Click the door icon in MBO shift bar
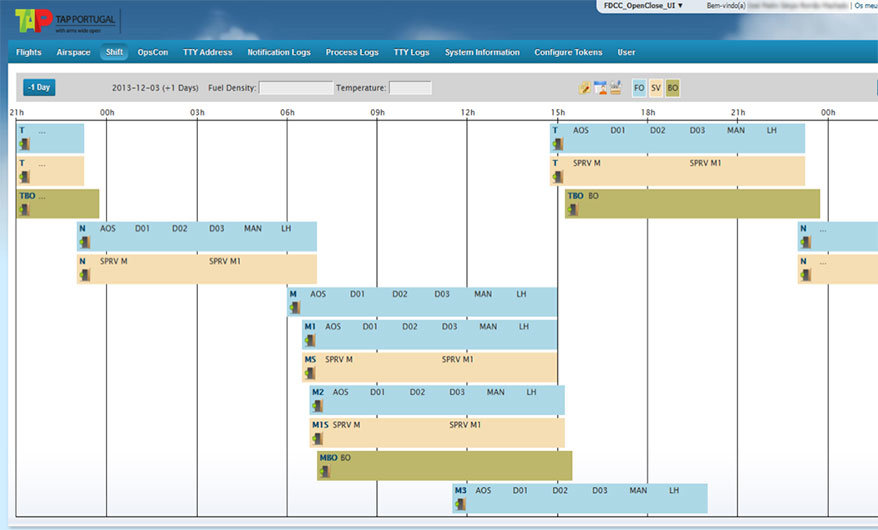 coord(324,472)
